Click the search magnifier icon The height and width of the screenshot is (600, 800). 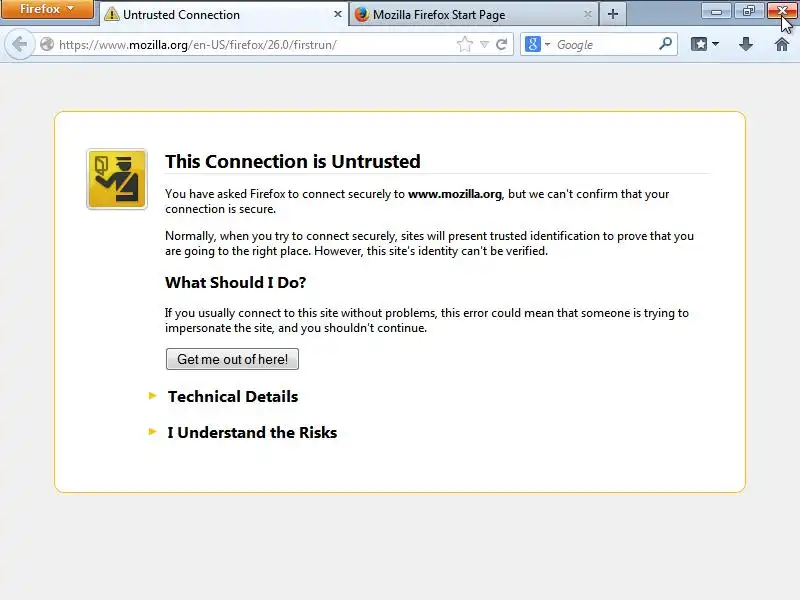(x=665, y=44)
